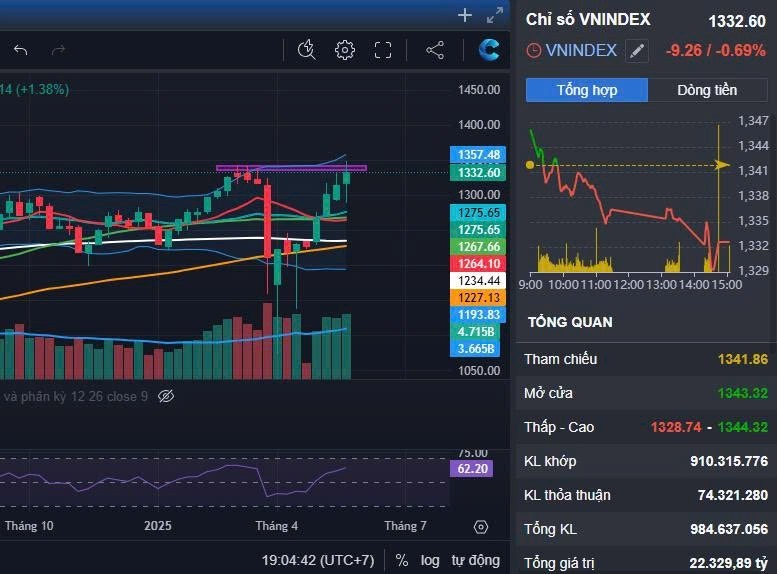Select the 62.20 RSI value label
The height and width of the screenshot is (574, 777).
point(471,468)
